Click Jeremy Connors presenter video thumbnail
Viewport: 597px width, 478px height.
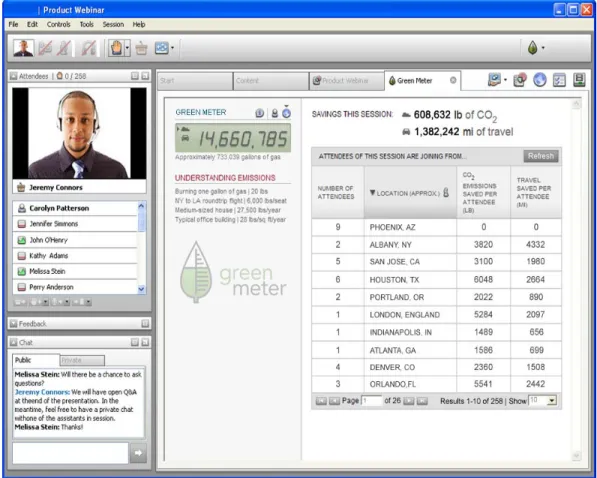click(x=79, y=133)
